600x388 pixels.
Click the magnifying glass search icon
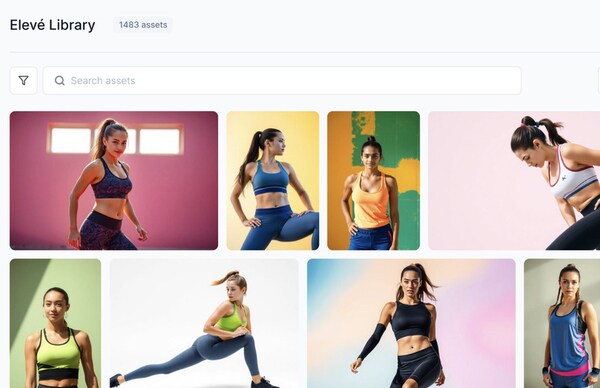(60, 80)
